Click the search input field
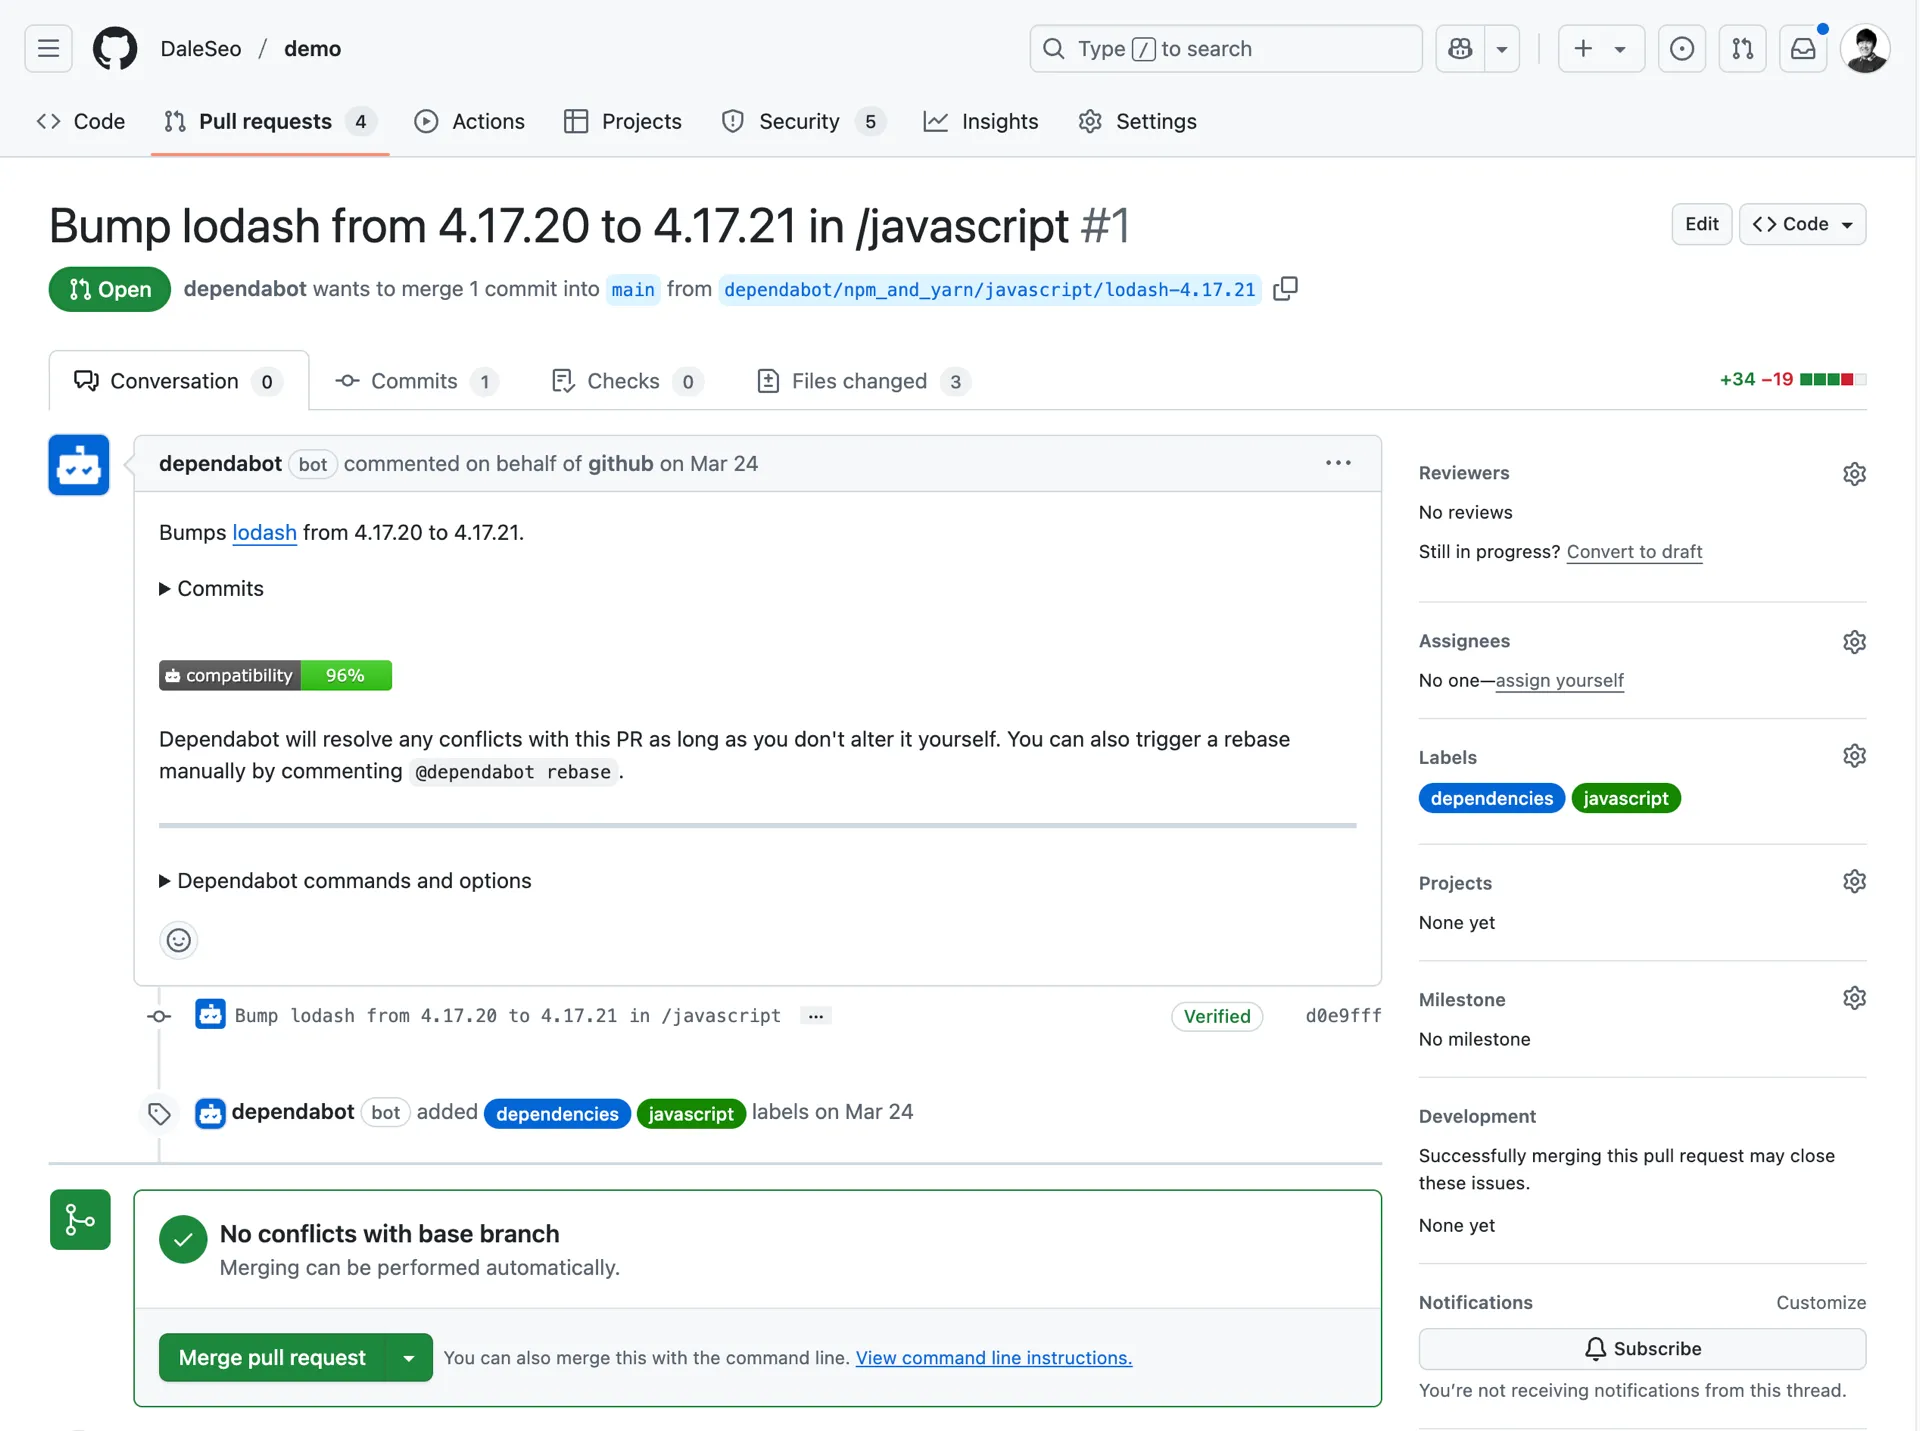 tap(1225, 48)
